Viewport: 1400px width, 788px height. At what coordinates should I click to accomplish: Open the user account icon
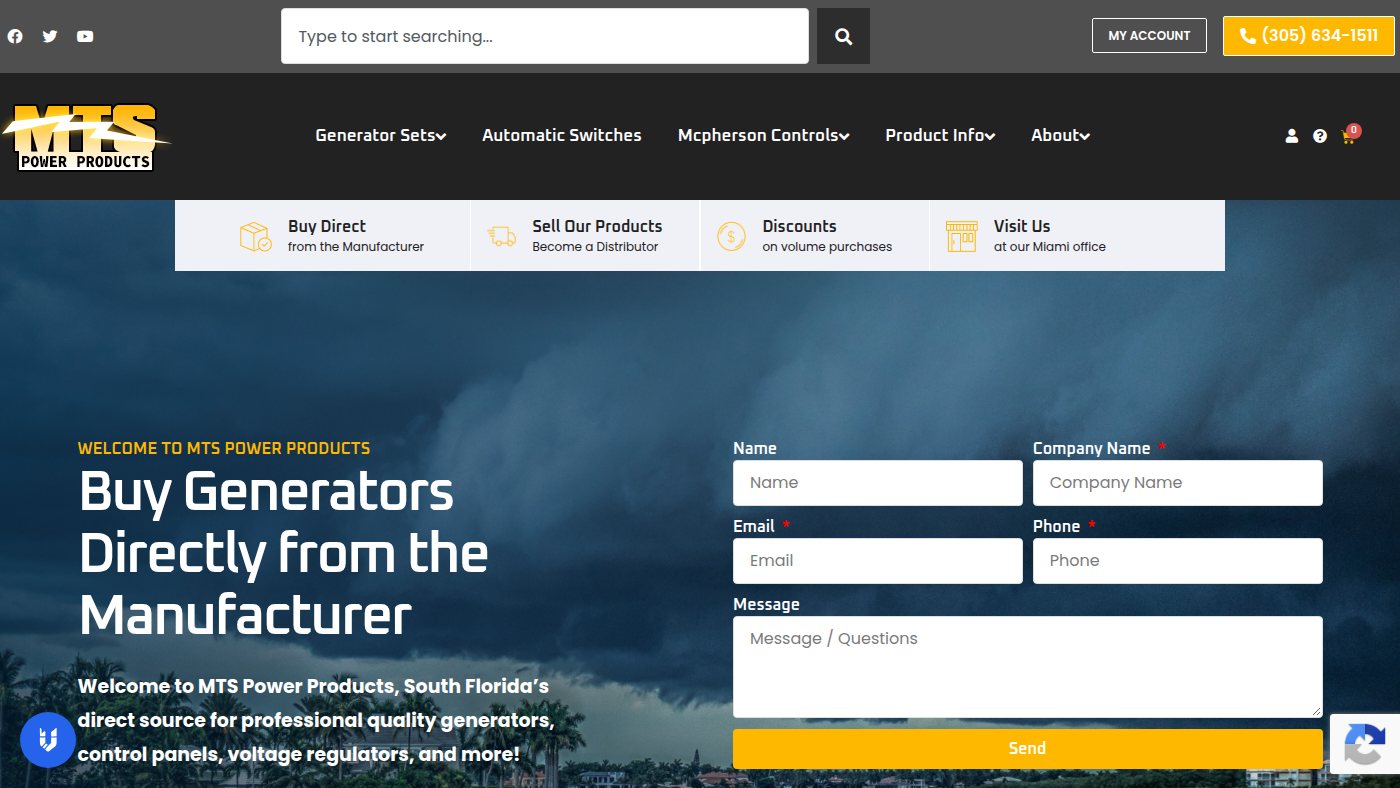click(1291, 136)
